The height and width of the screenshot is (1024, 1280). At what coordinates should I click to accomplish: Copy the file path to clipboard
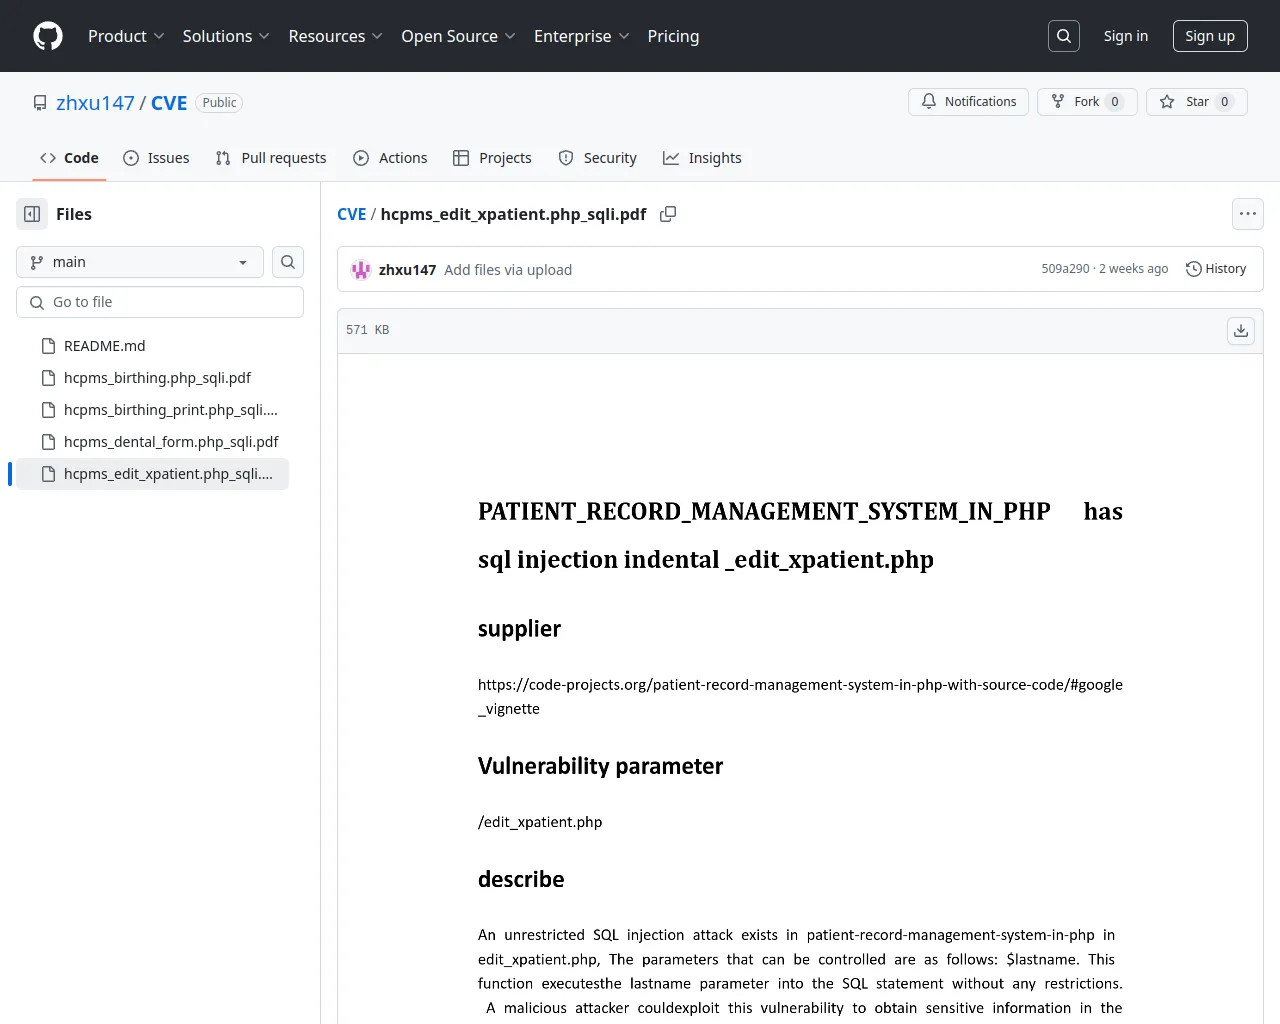pos(668,214)
